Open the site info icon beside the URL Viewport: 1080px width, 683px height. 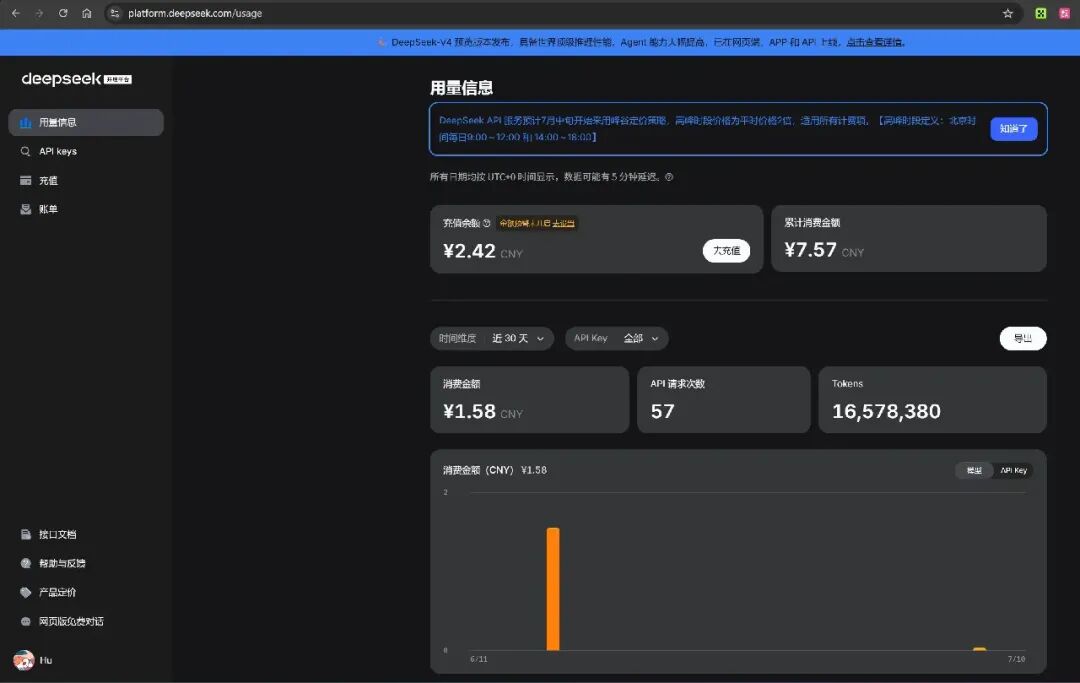[x=115, y=13]
